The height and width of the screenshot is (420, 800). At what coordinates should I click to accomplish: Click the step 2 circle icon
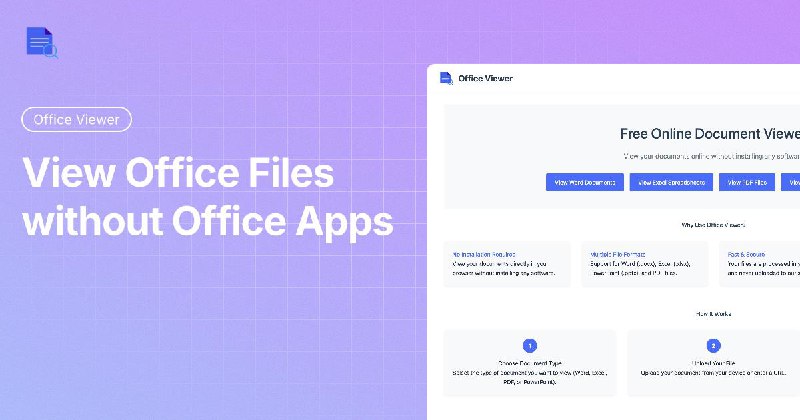[x=713, y=346]
